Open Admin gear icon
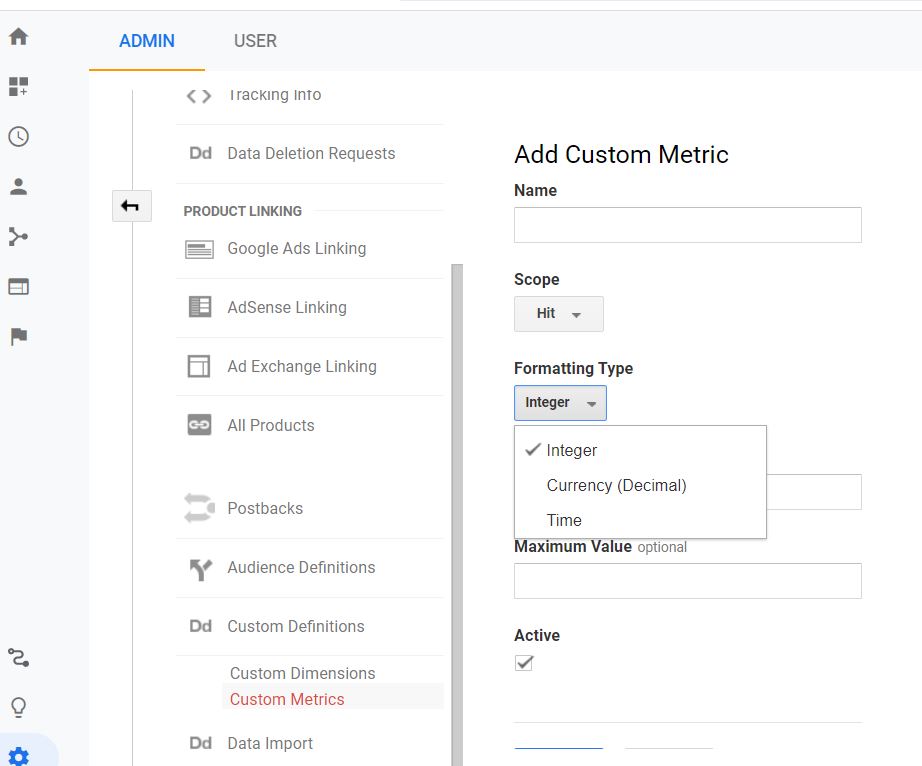Image resolution: width=922 pixels, height=766 pixels. pos(18,756)
